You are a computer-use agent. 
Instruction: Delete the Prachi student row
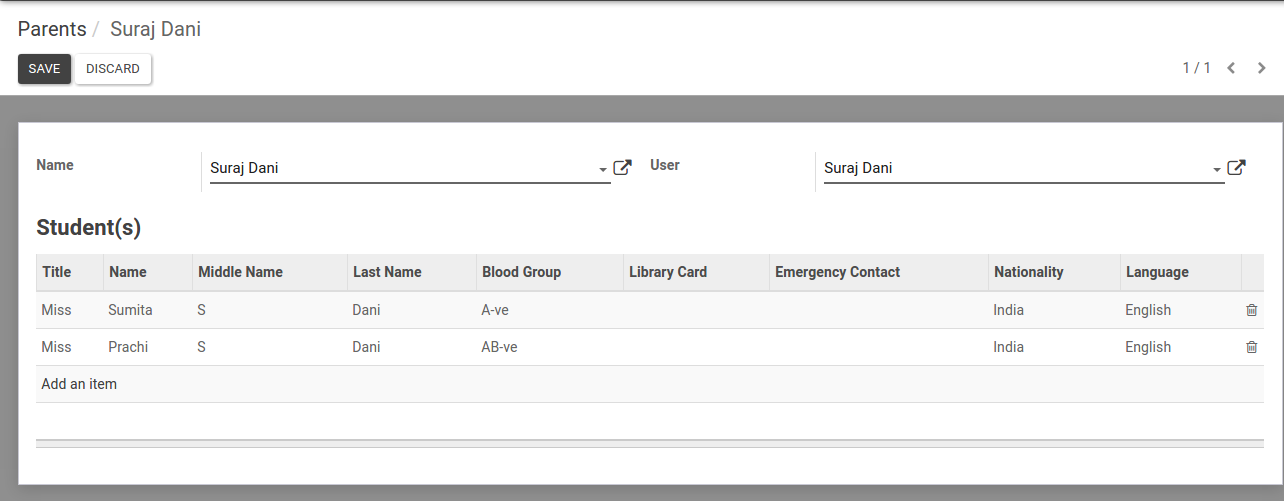tap(1251, 347)
